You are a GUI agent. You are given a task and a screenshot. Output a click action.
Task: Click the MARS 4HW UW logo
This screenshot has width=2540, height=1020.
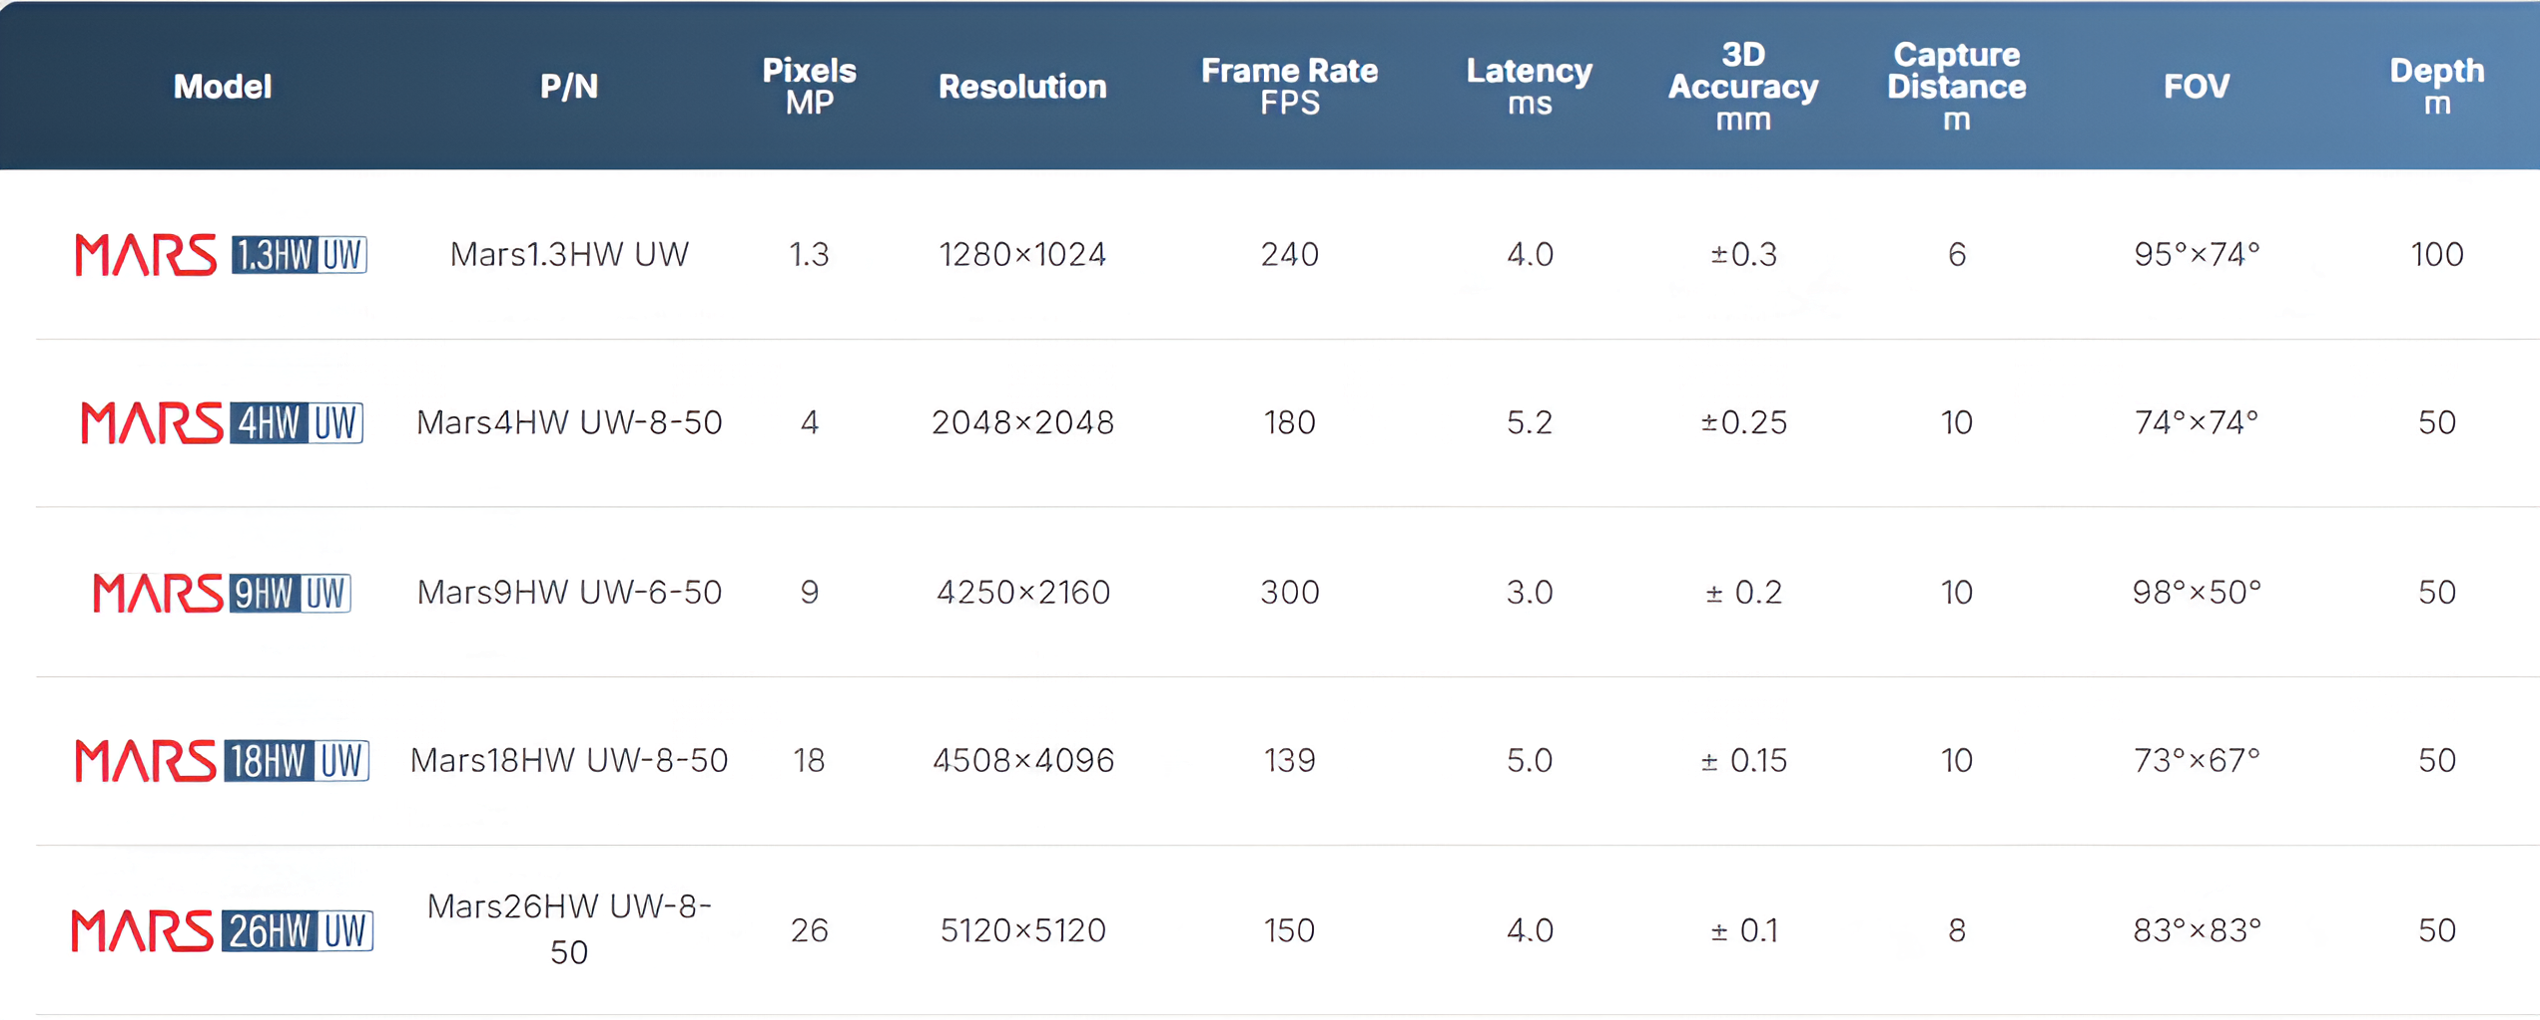click(221, 422)
